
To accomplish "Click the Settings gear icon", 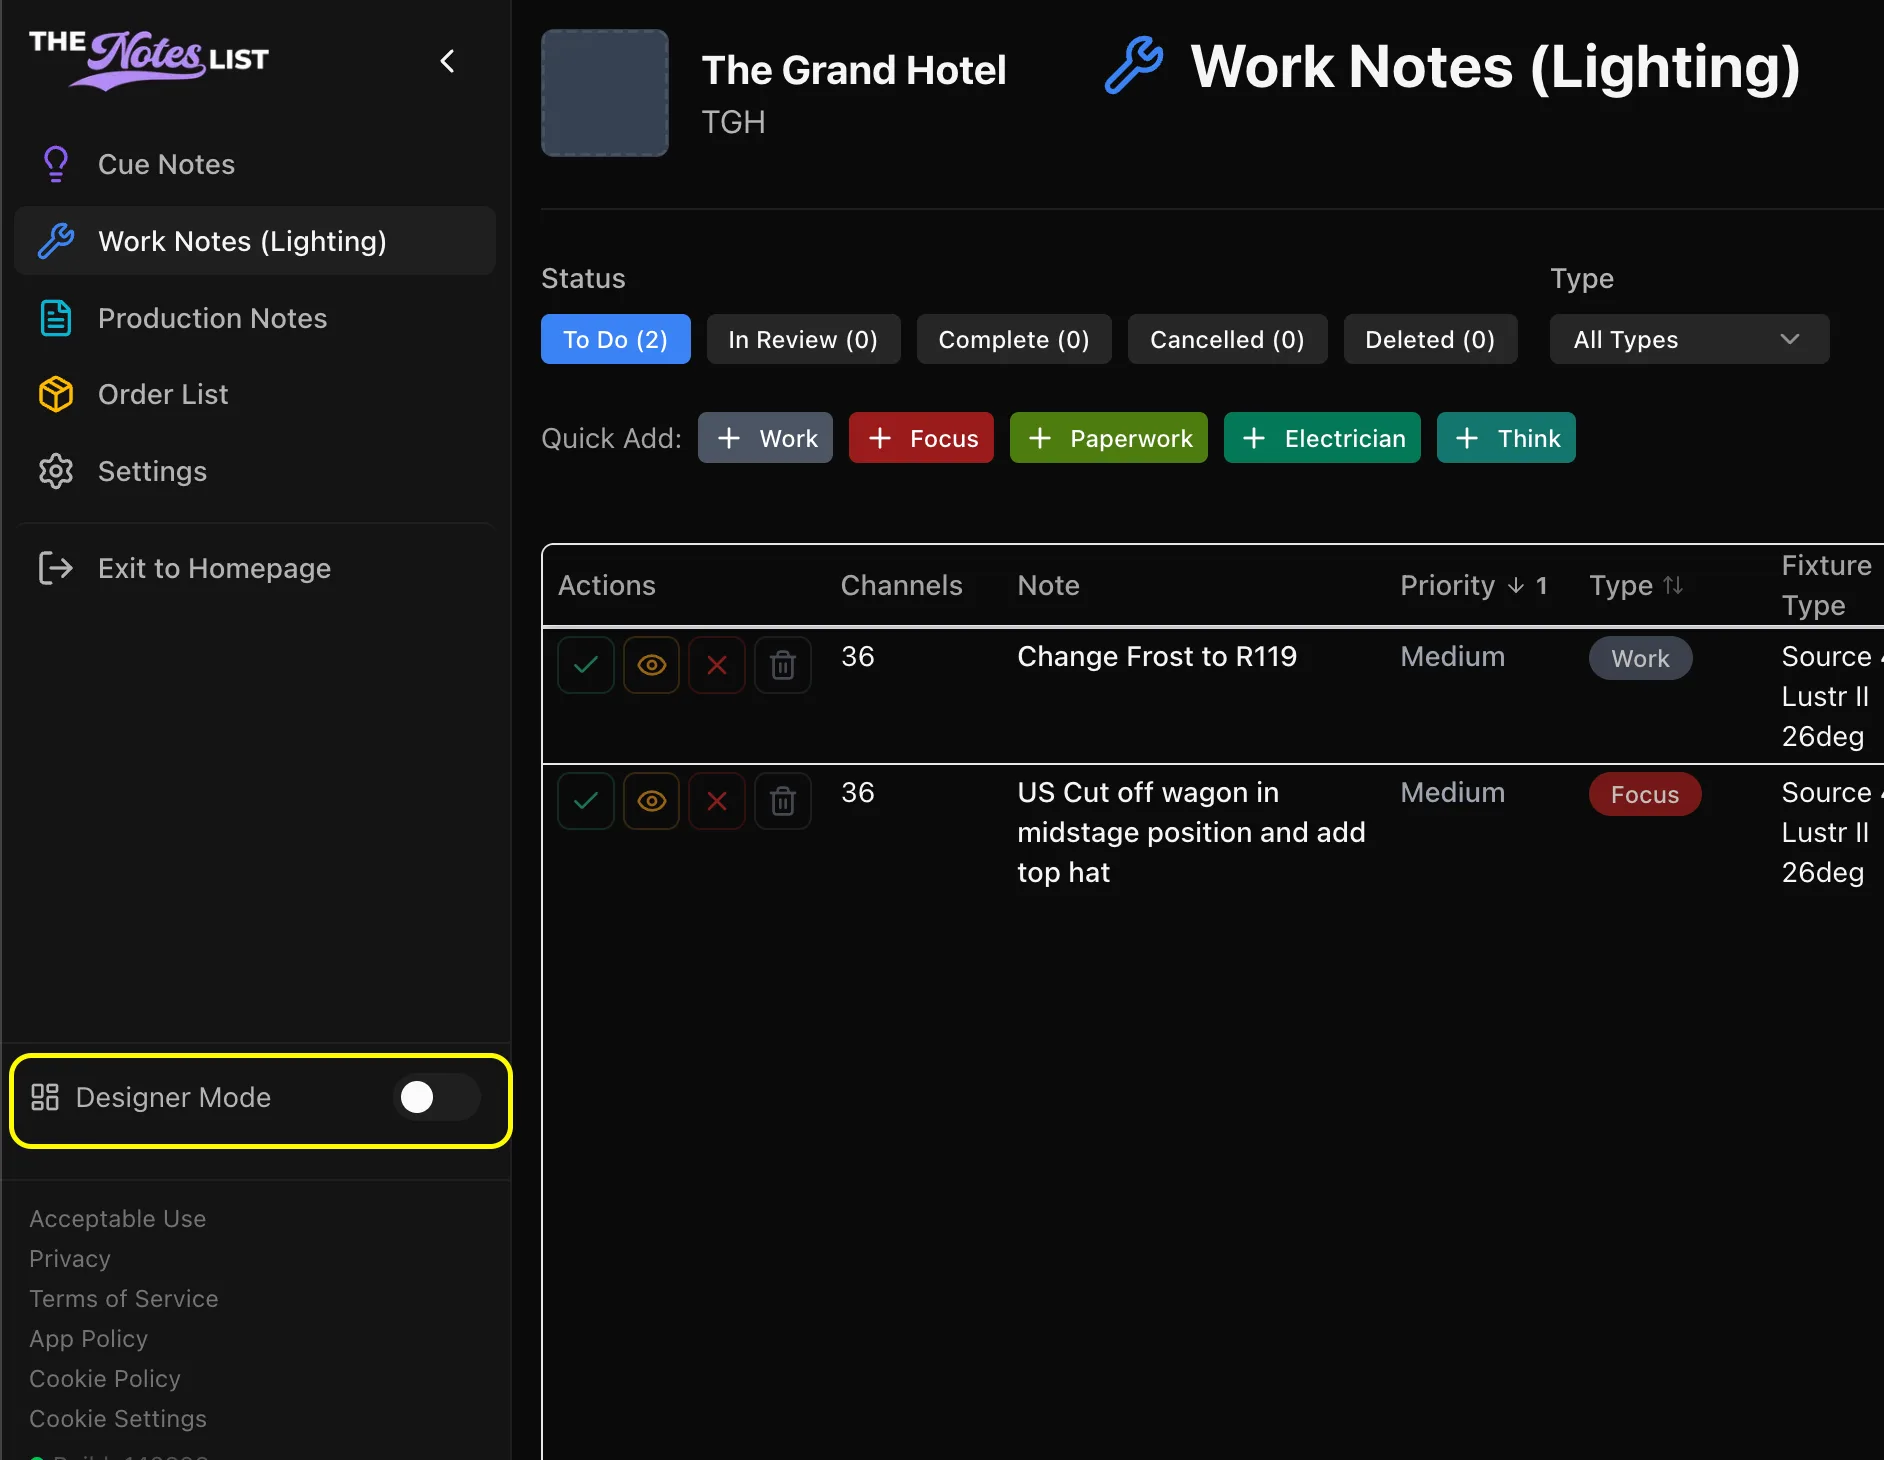I will point(56,471).
